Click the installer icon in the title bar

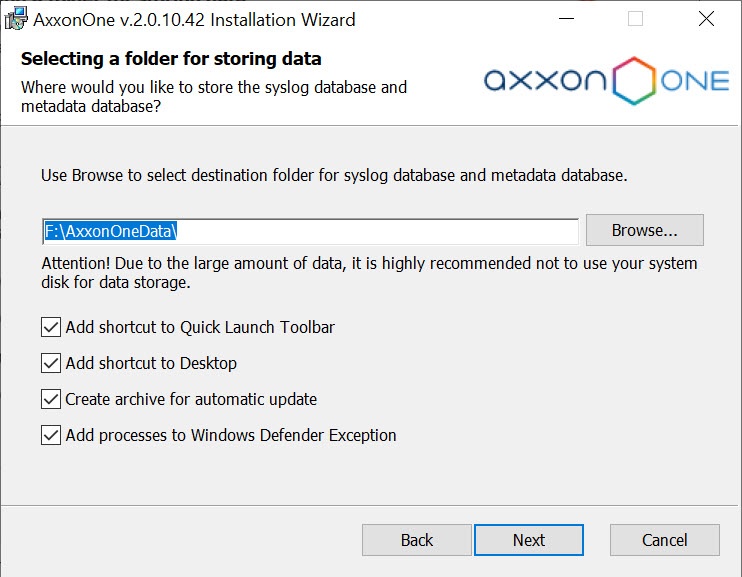pos(15,19)
